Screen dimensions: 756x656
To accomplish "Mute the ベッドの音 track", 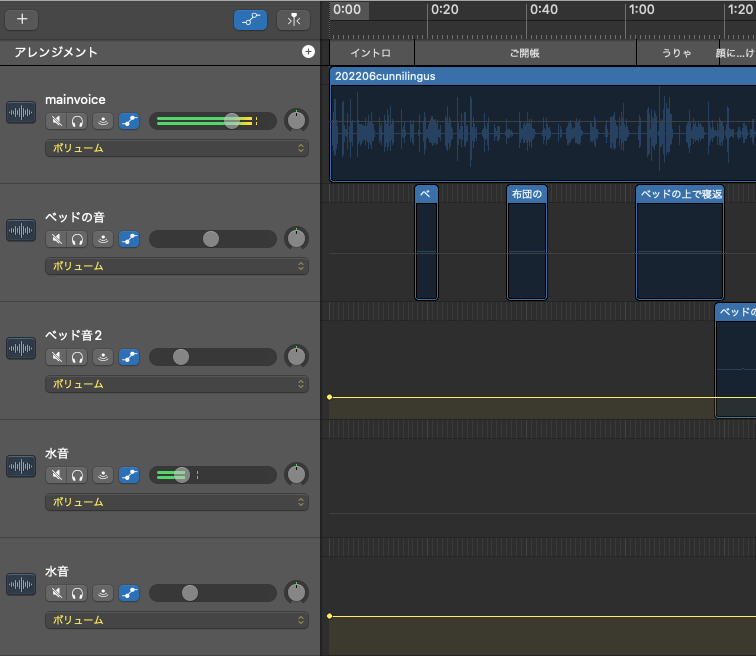I will click(56, 239).
